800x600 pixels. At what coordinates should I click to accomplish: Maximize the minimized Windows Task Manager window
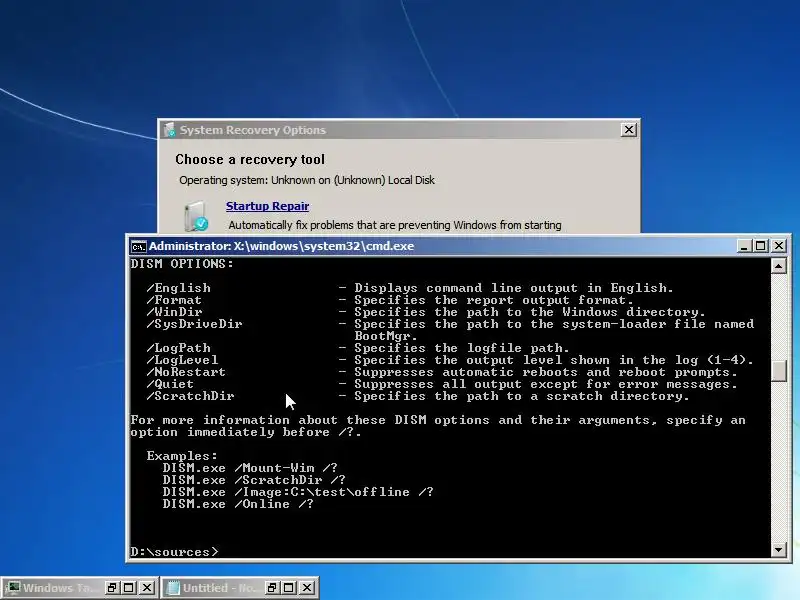coord(129,588)
